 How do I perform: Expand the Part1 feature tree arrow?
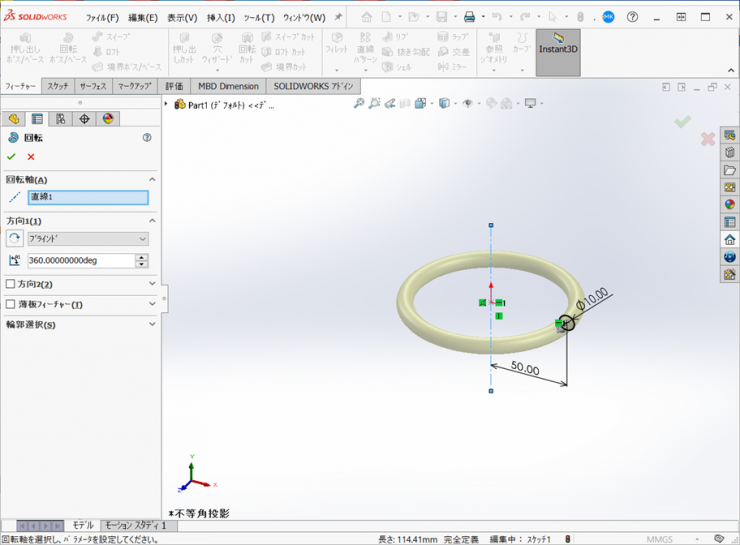pyautogui.click(x=167, y=104)
